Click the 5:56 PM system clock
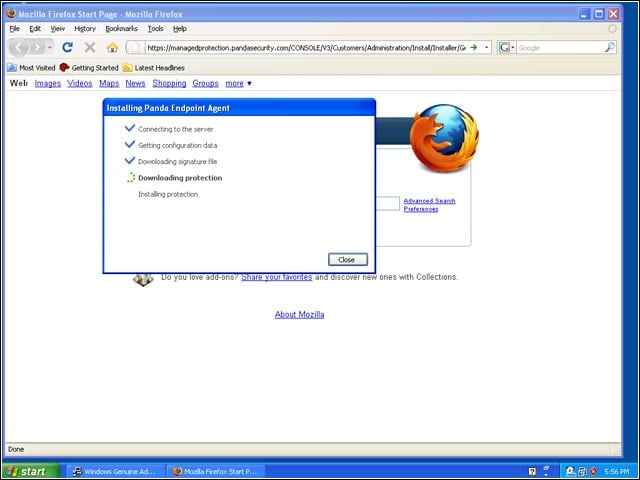The width and height of the screenshot is (640, 480). click(616, 471)
